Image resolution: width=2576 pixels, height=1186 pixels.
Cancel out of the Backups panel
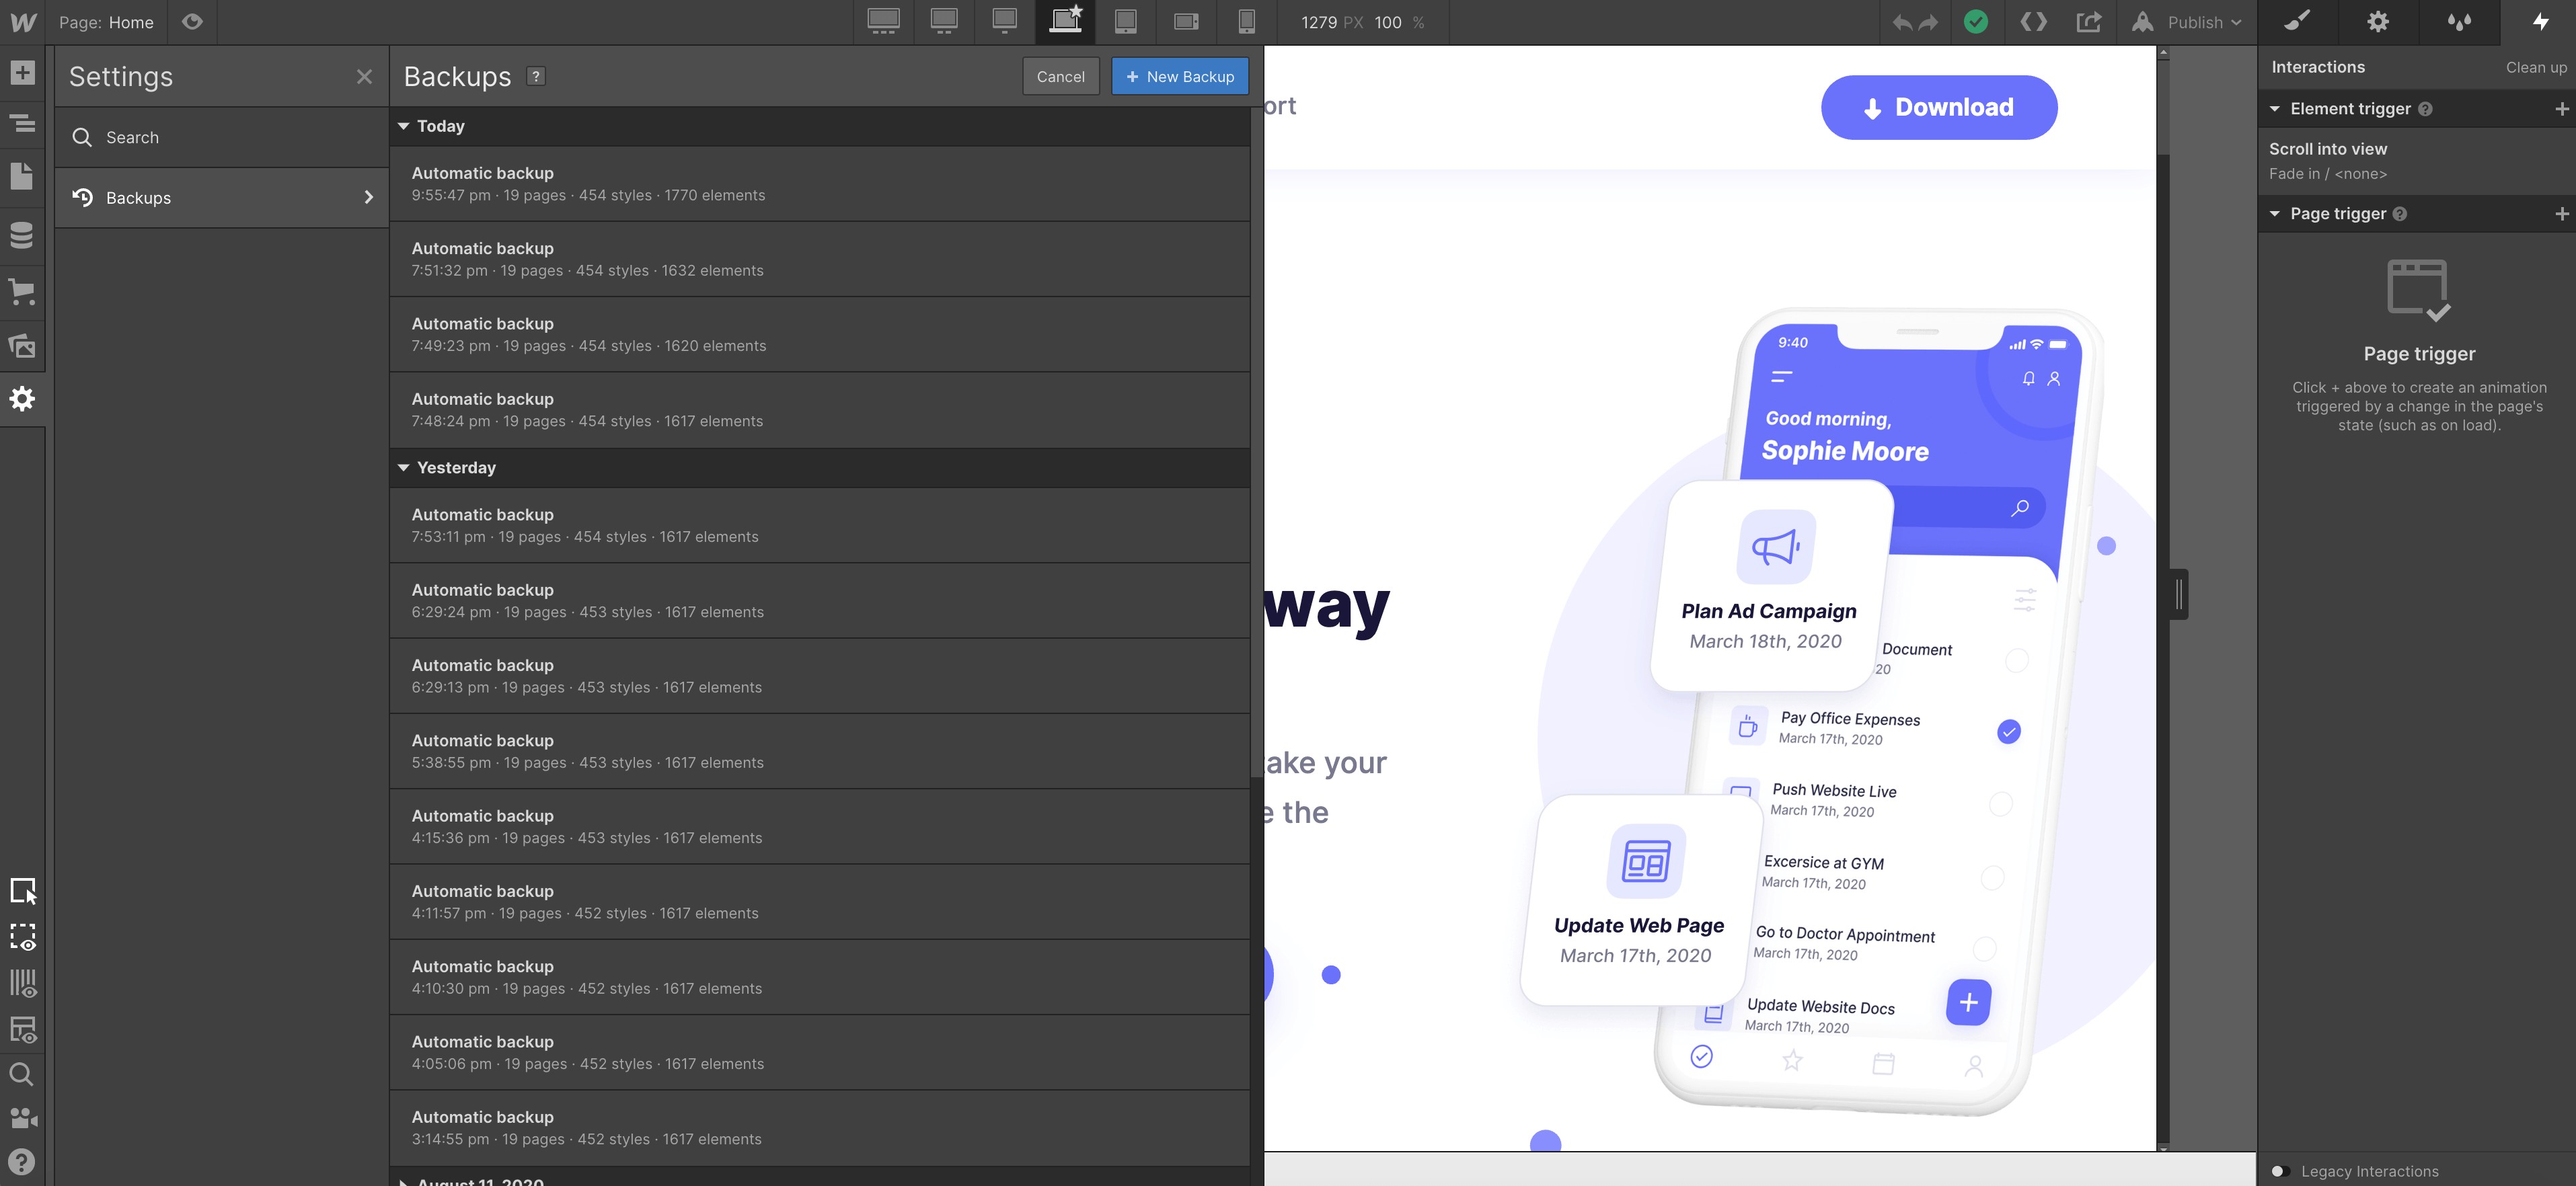coord(1061,76)
